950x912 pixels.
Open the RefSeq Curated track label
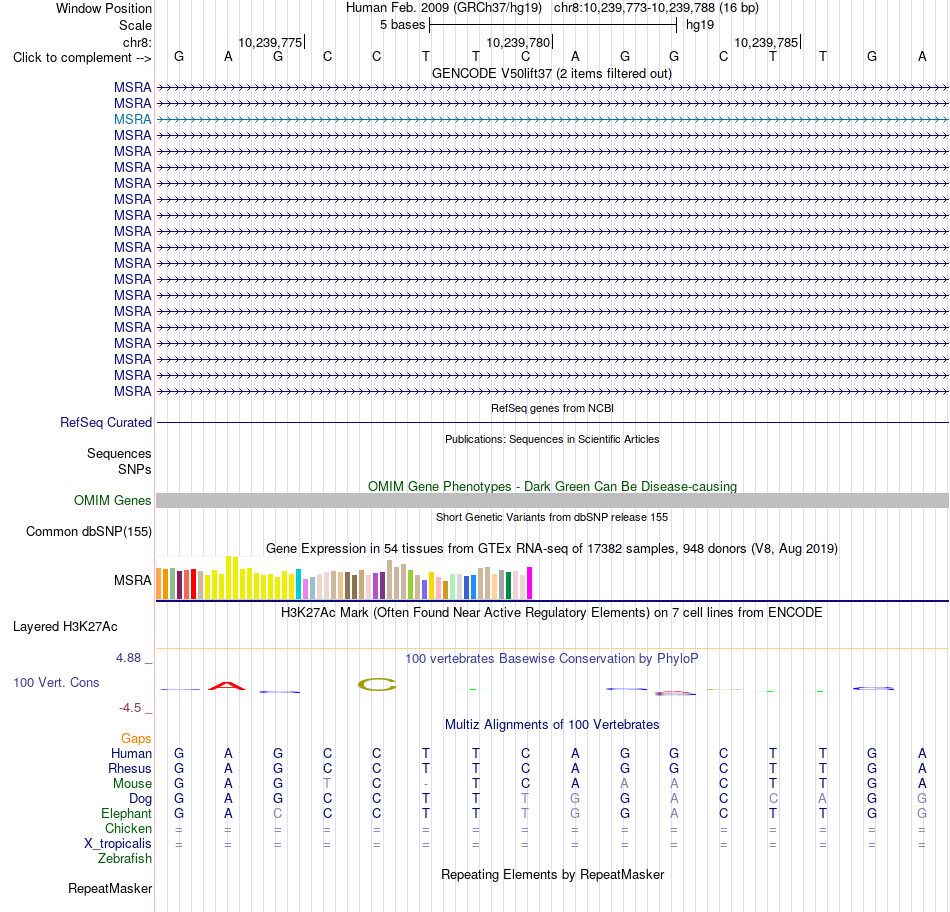click(105, 422)
